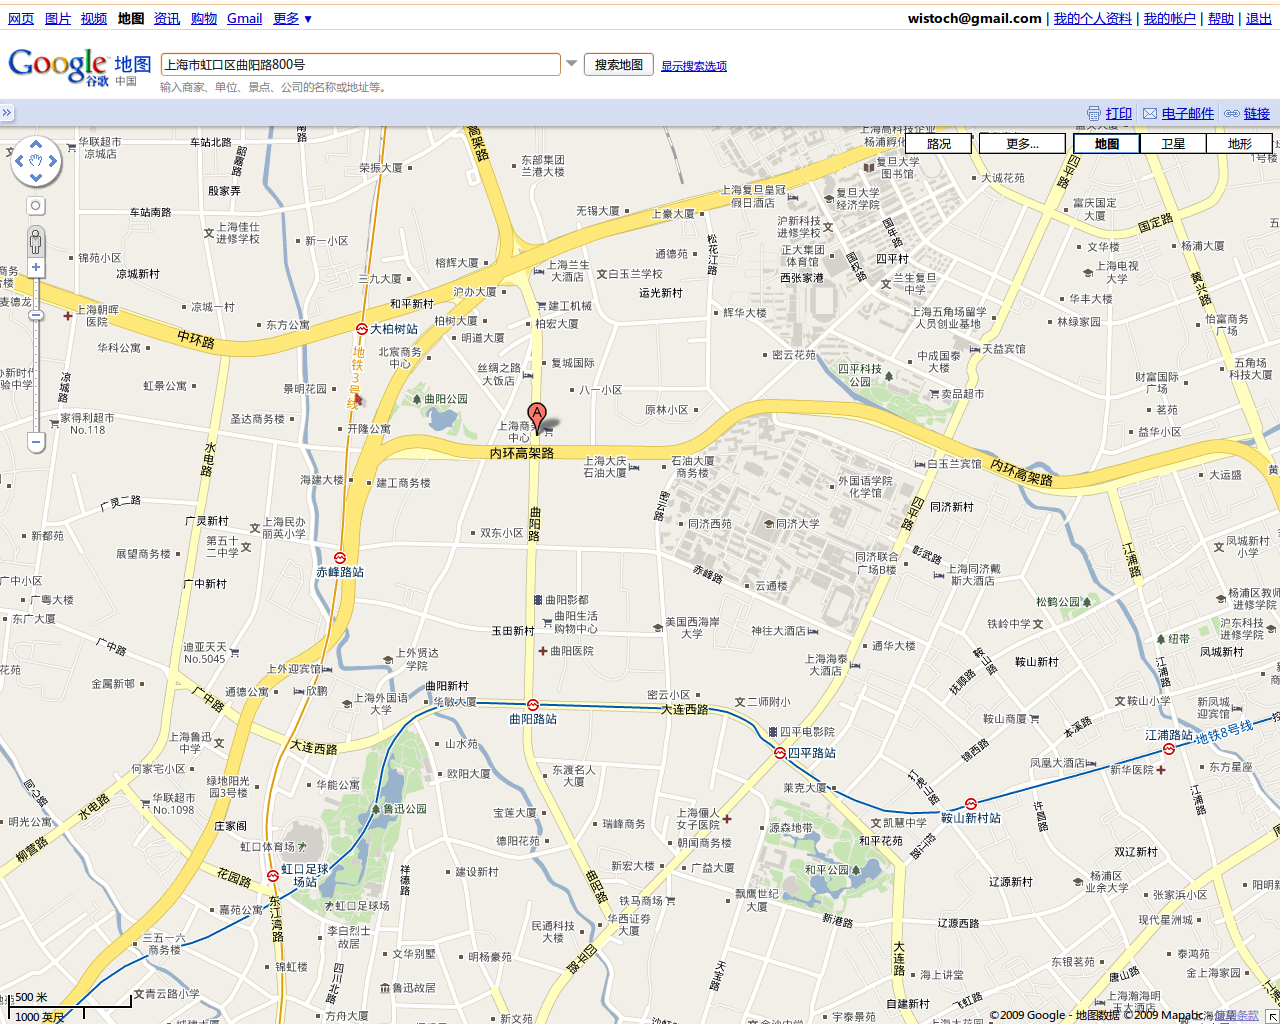Pan the map right with the arrow
The height and width of the screenshot is (1024, 1280).
point(53,161)
